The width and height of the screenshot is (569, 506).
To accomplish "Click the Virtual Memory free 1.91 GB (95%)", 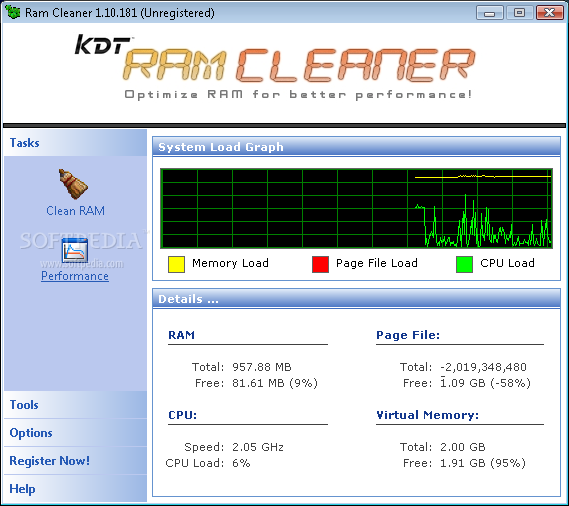I will coord(483,463).
